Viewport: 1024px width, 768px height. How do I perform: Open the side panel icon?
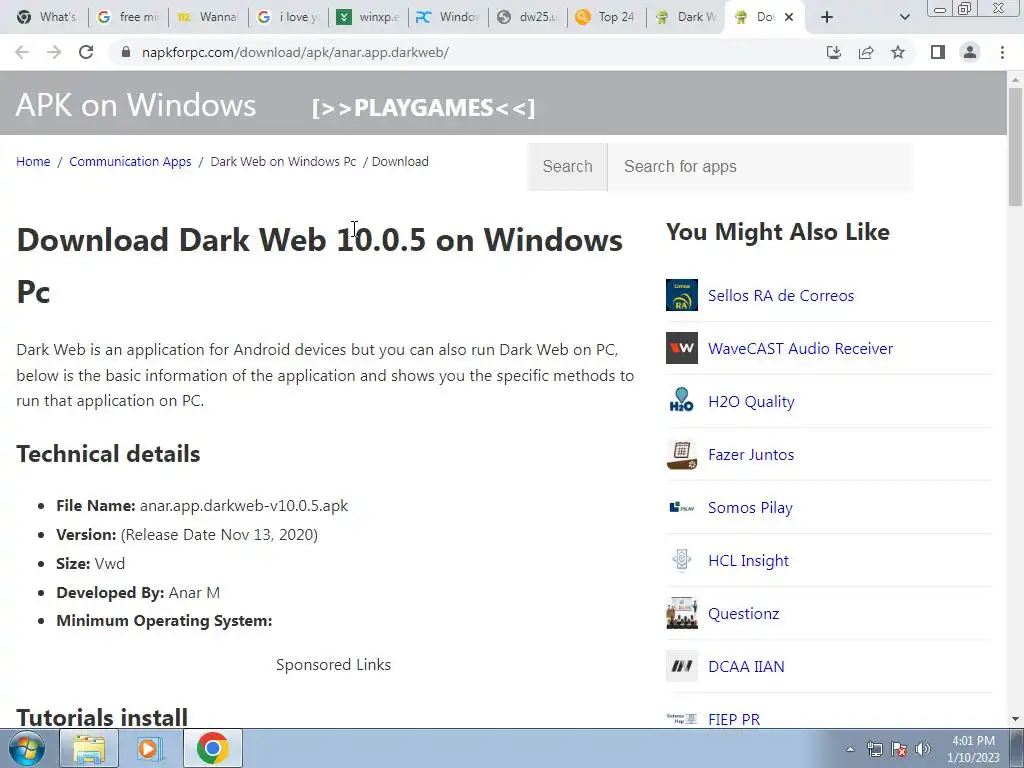938,52
